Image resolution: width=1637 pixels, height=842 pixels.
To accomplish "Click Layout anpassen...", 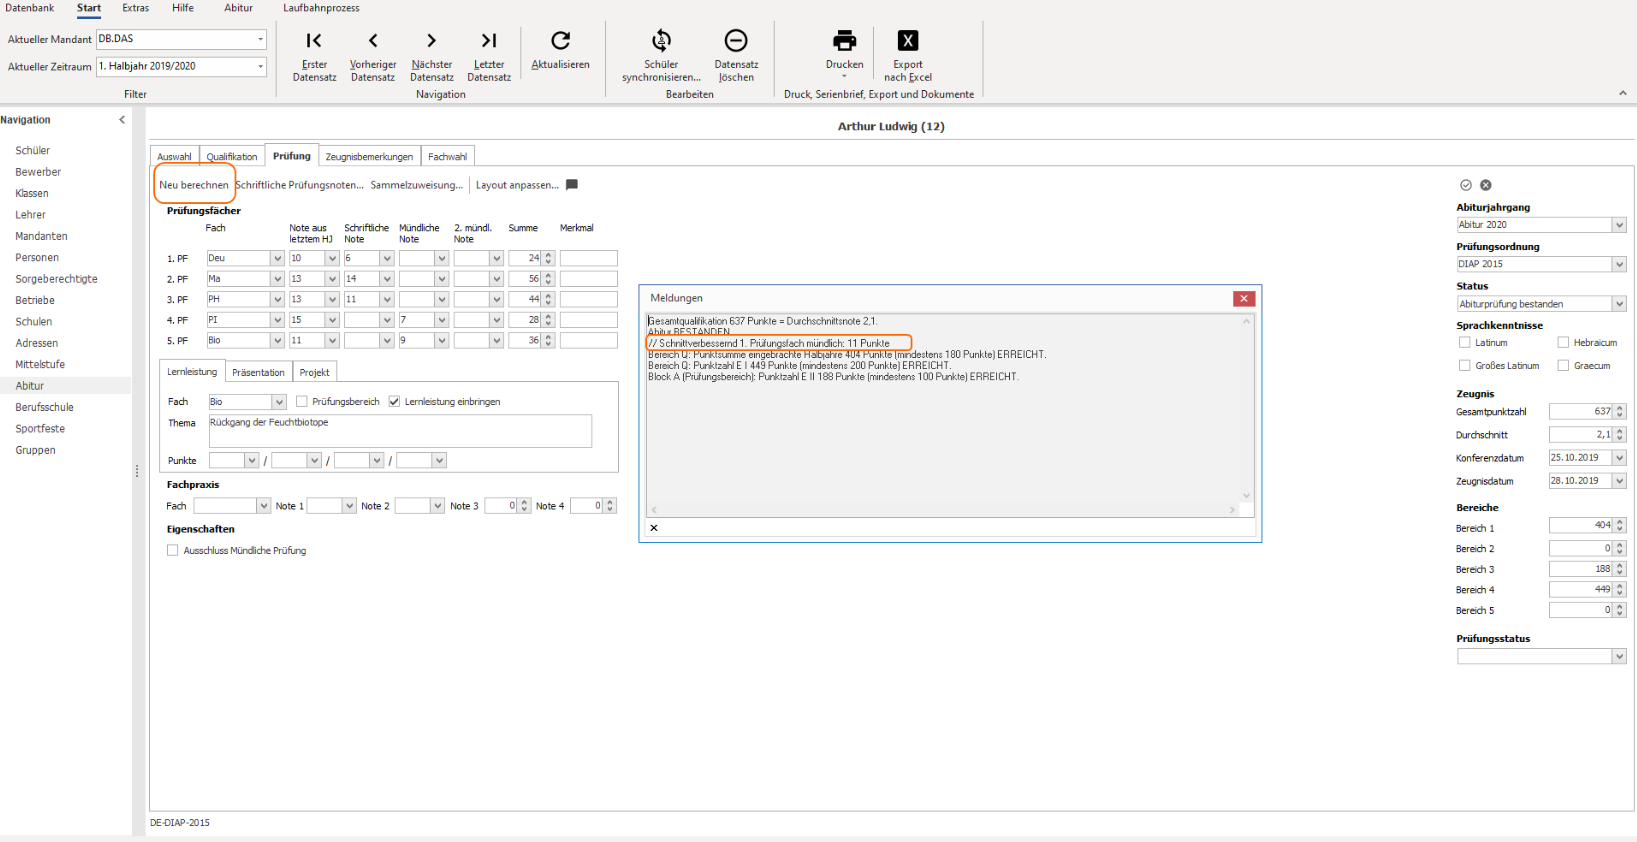I will [x=517, y=185].
